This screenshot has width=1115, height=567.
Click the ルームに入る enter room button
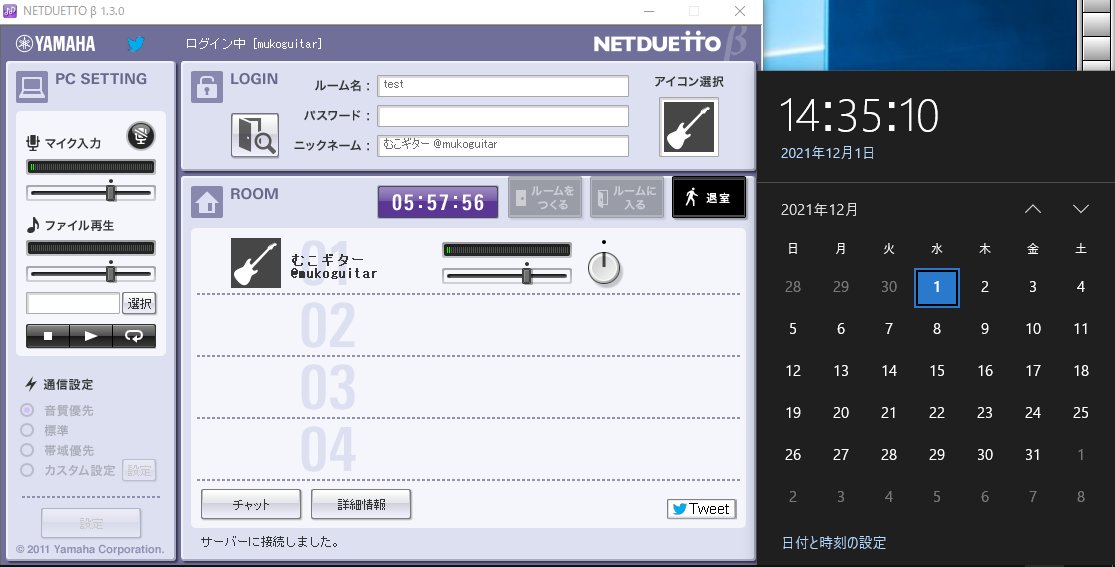626,197
